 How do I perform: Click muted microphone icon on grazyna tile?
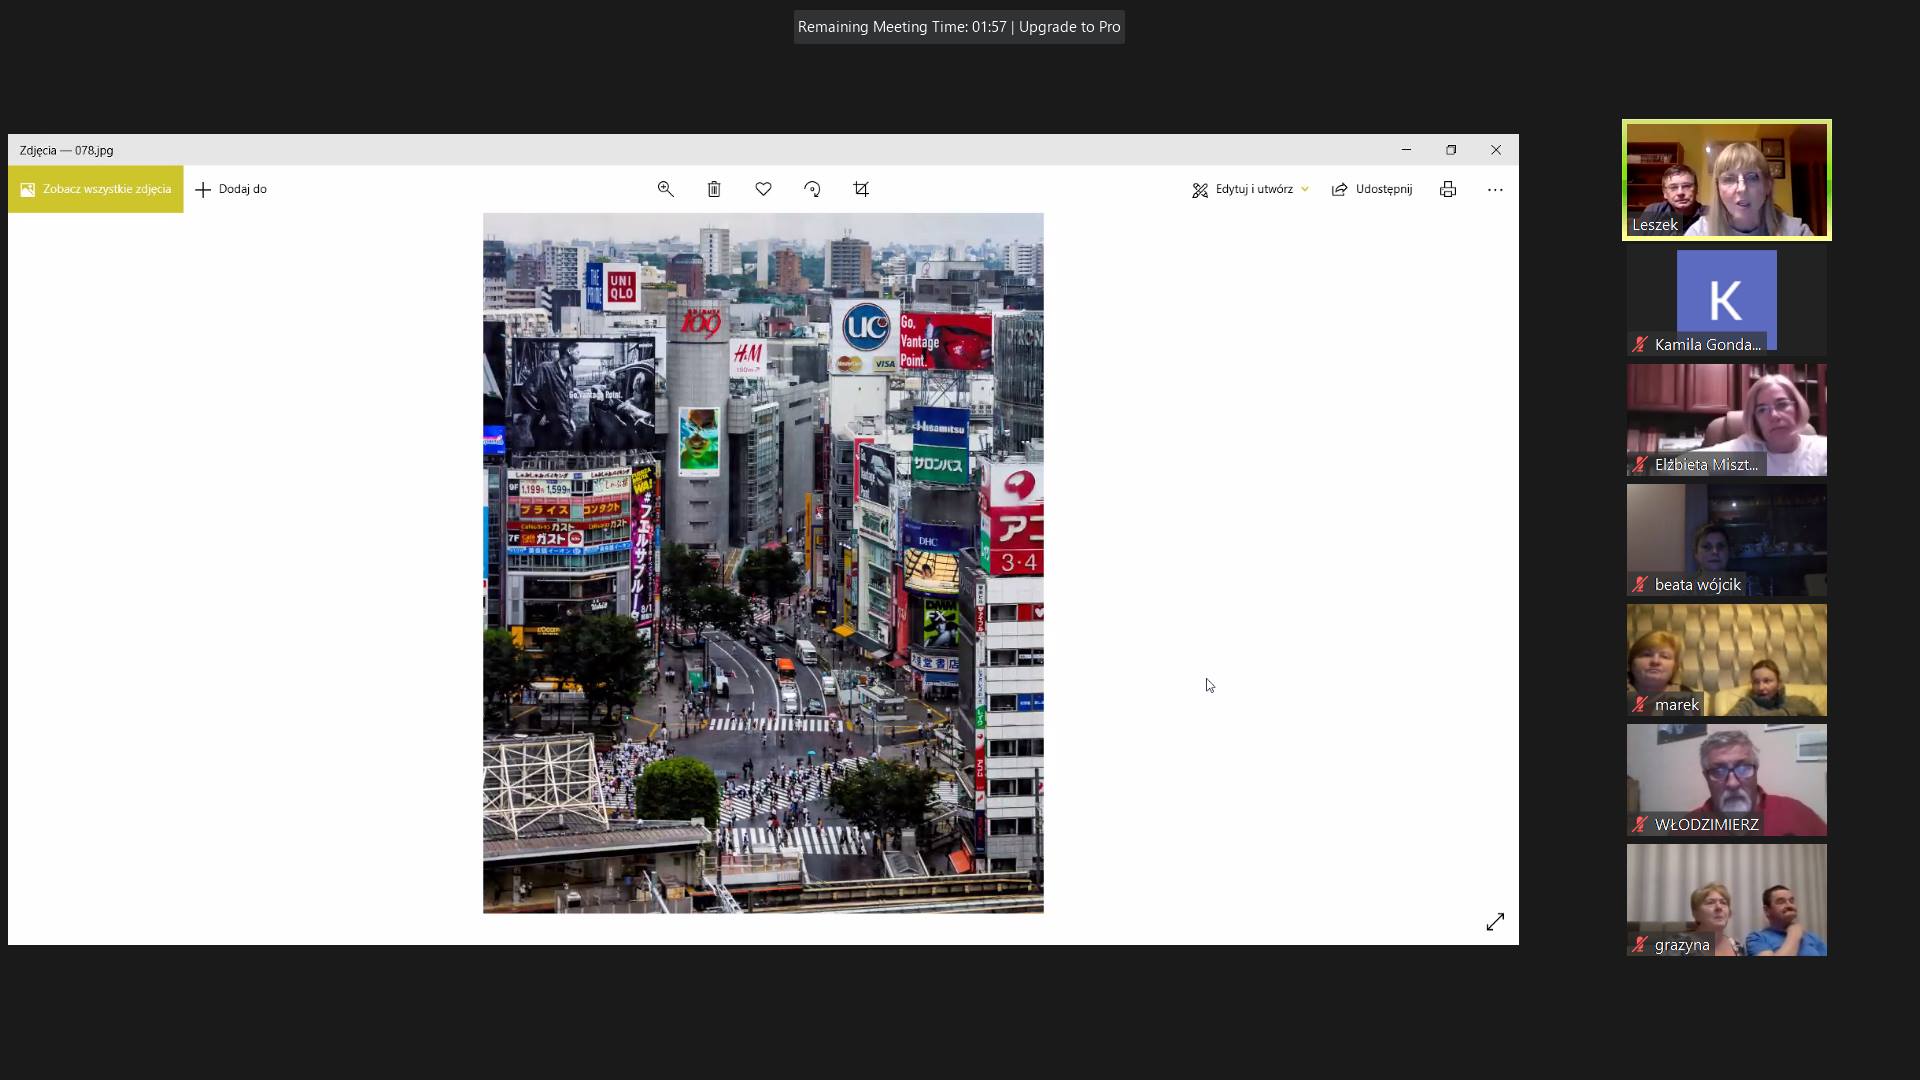[1640, 945]
